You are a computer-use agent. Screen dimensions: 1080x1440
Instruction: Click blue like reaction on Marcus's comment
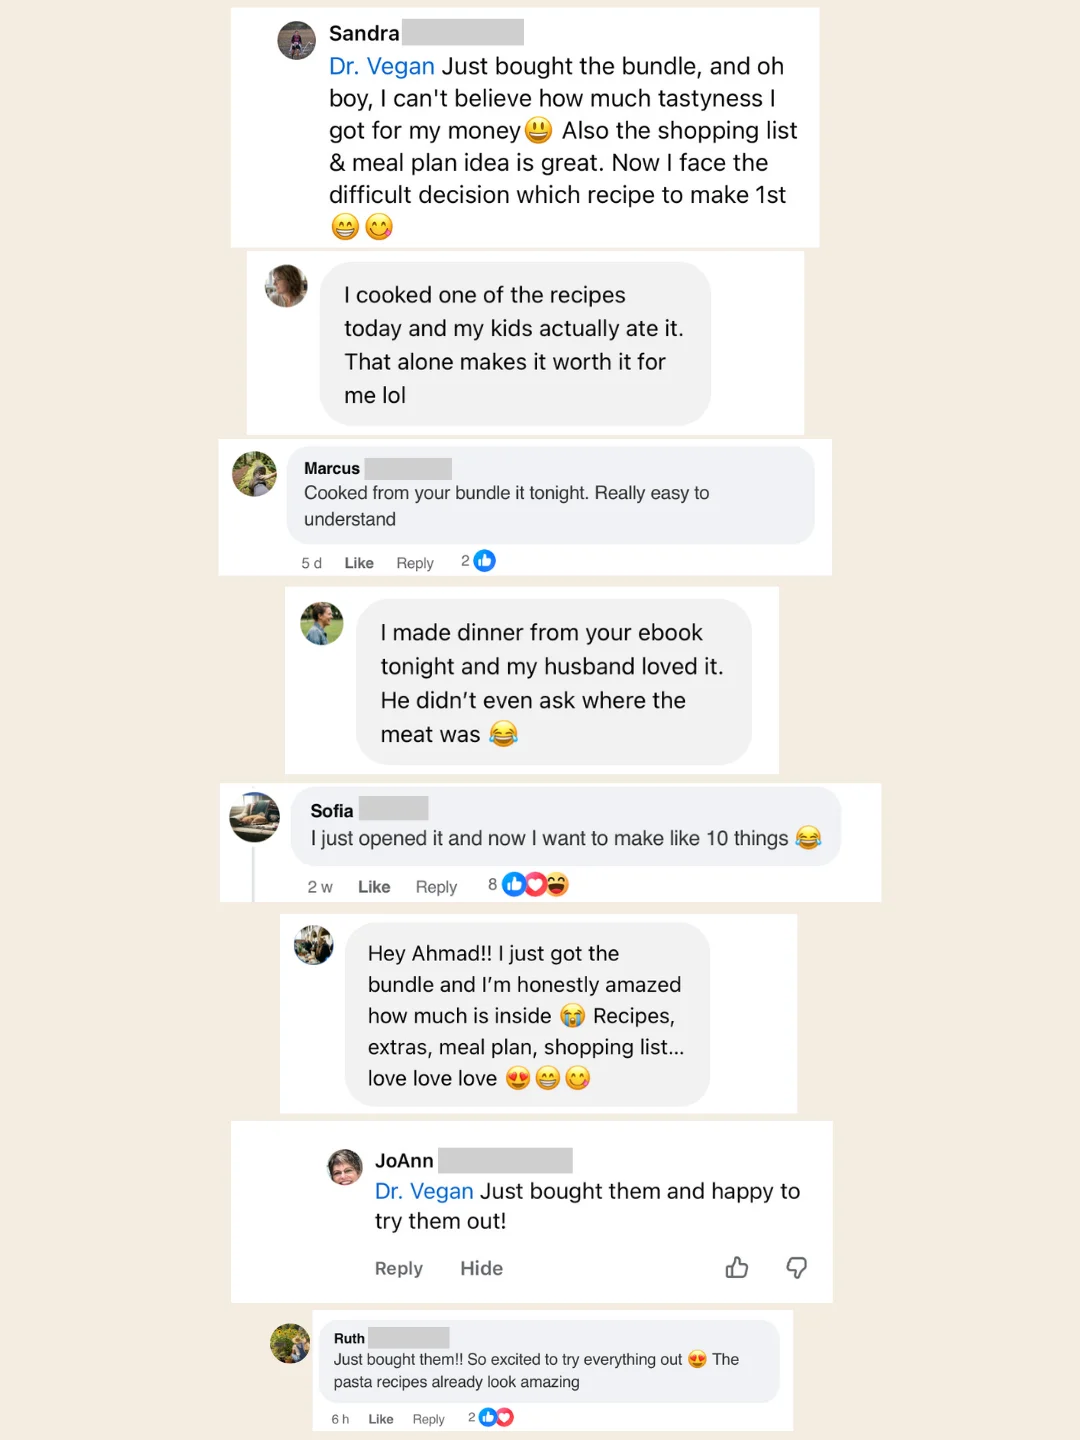[484, 561]
